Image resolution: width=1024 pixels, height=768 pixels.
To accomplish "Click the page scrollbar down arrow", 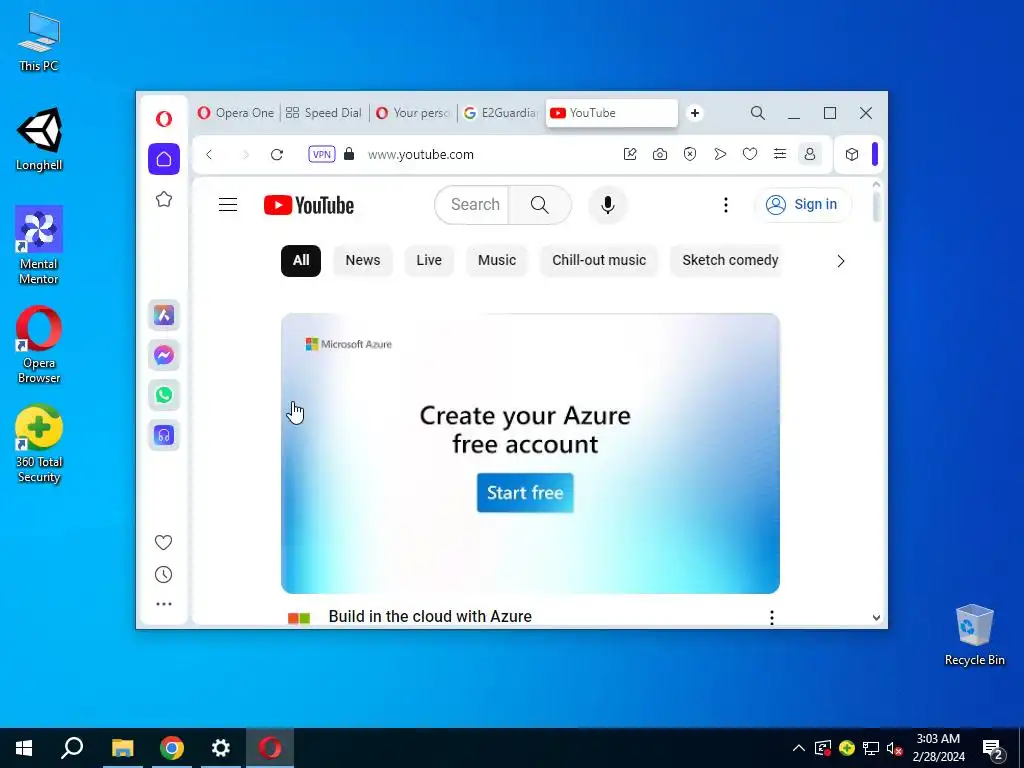I will [x=876, y=617].
